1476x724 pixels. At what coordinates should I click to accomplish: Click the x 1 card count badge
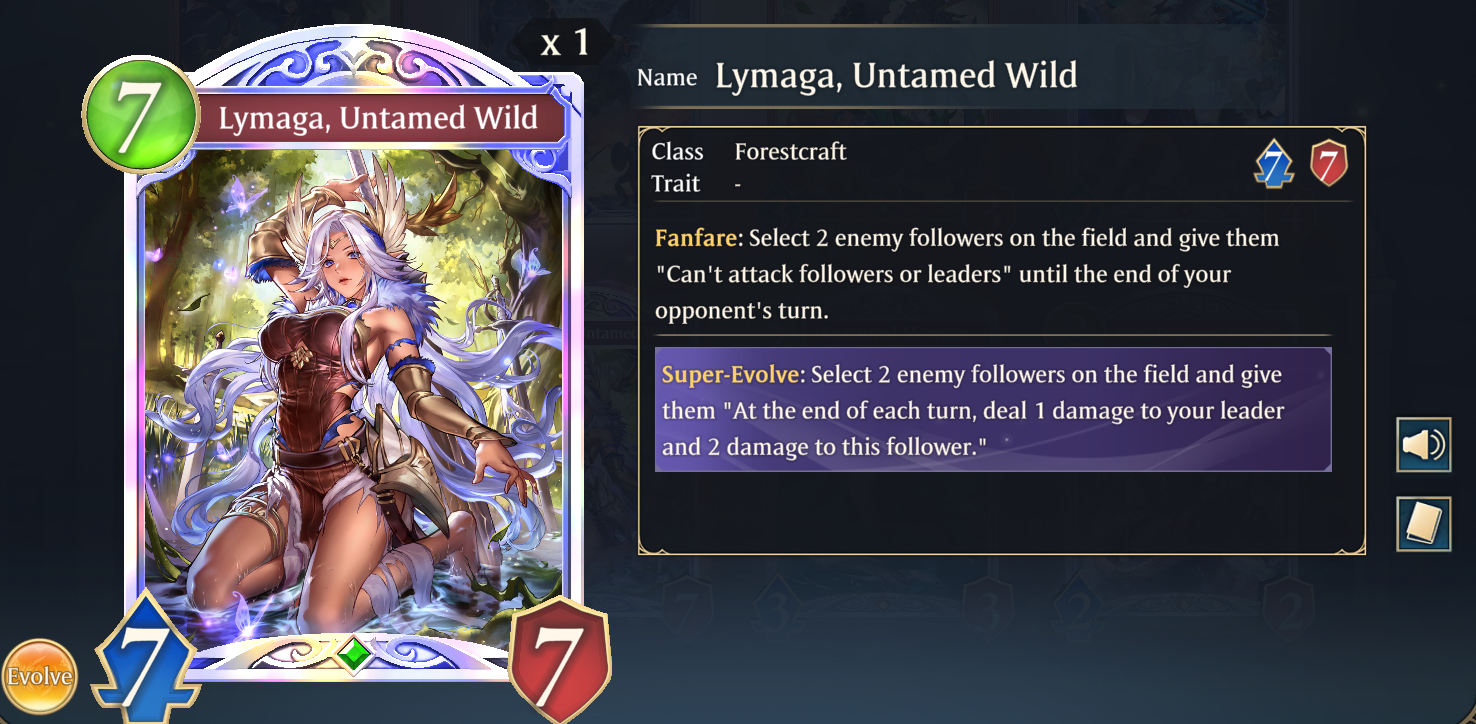[x=565, y=42]
